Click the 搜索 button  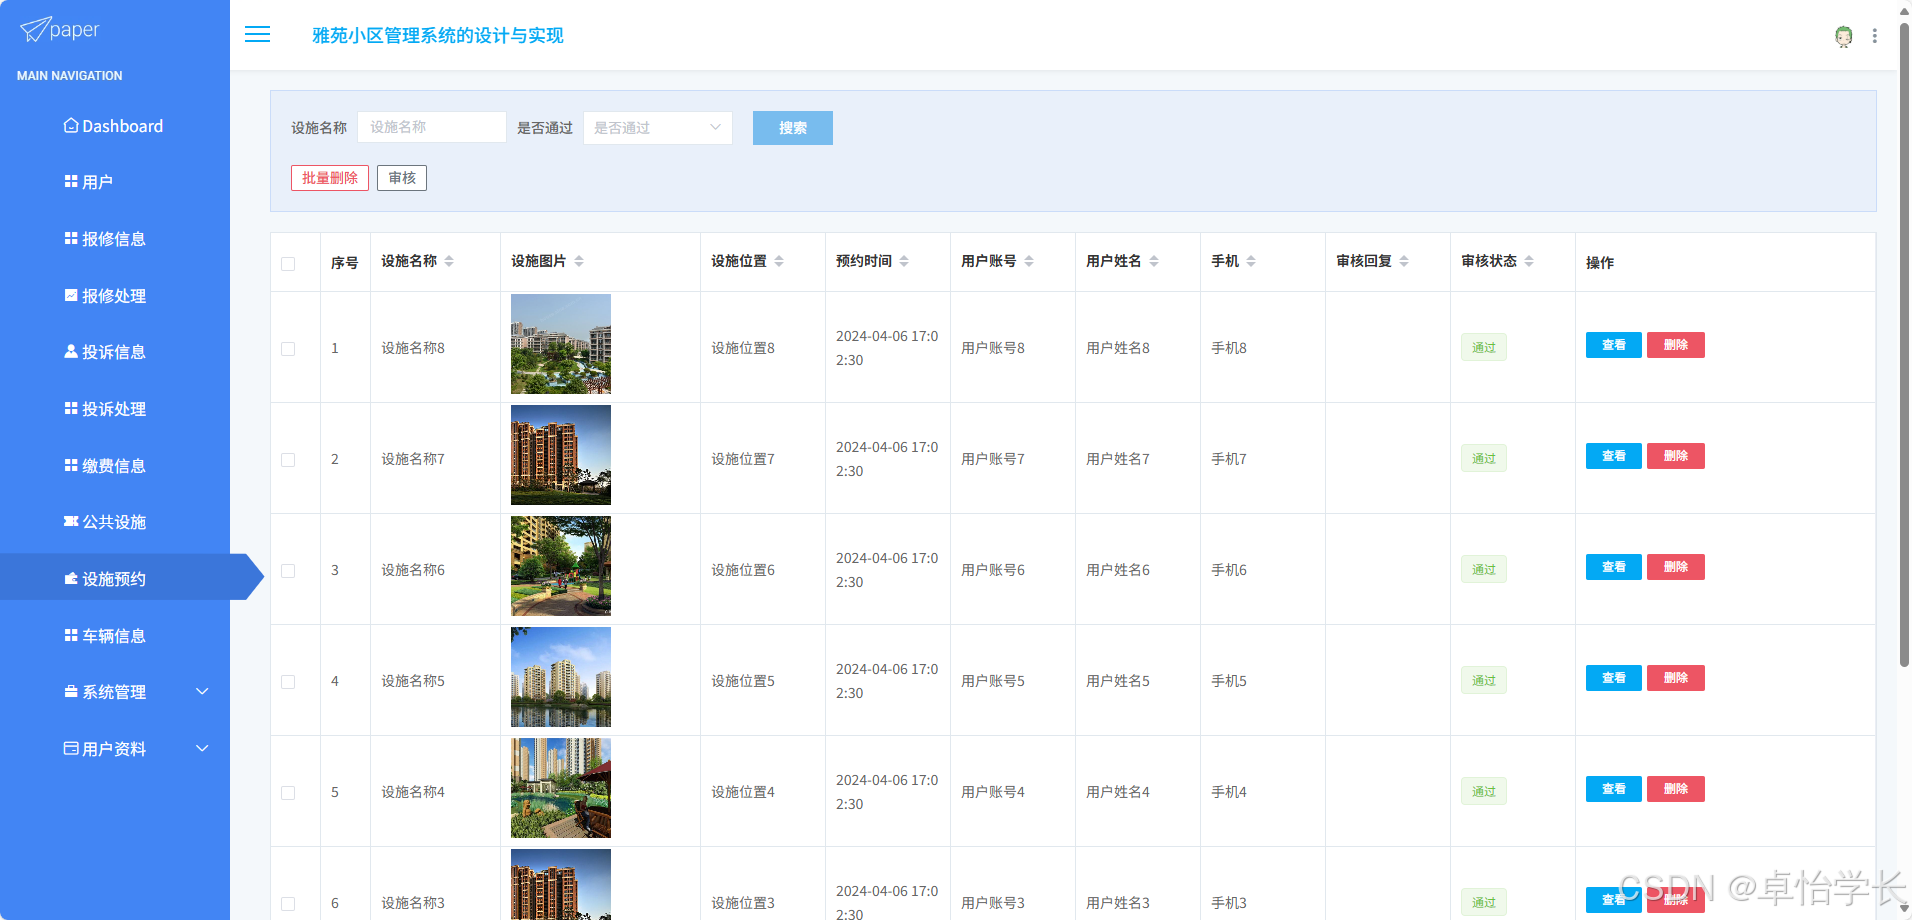[793, 128]
